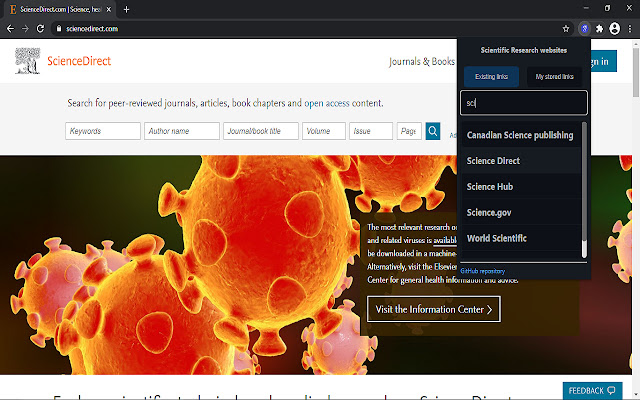
Task: Open the Science.gov result
Action: (x=521, y=212)
